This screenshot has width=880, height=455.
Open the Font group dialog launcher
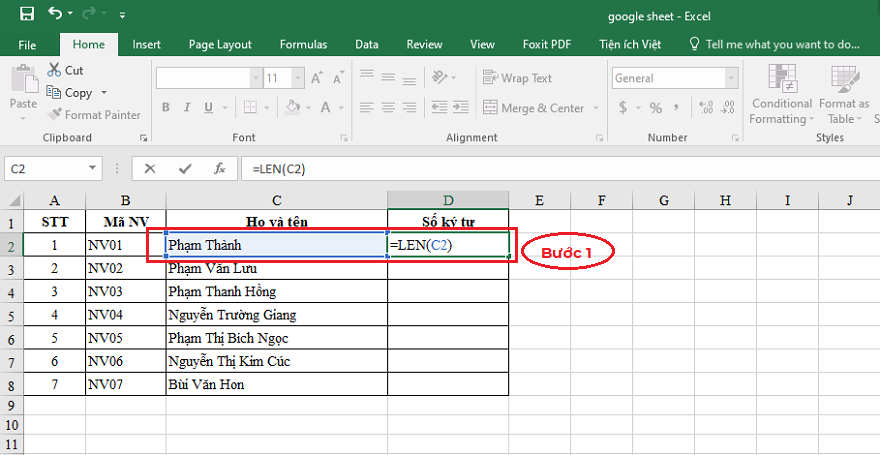[343, 137]
